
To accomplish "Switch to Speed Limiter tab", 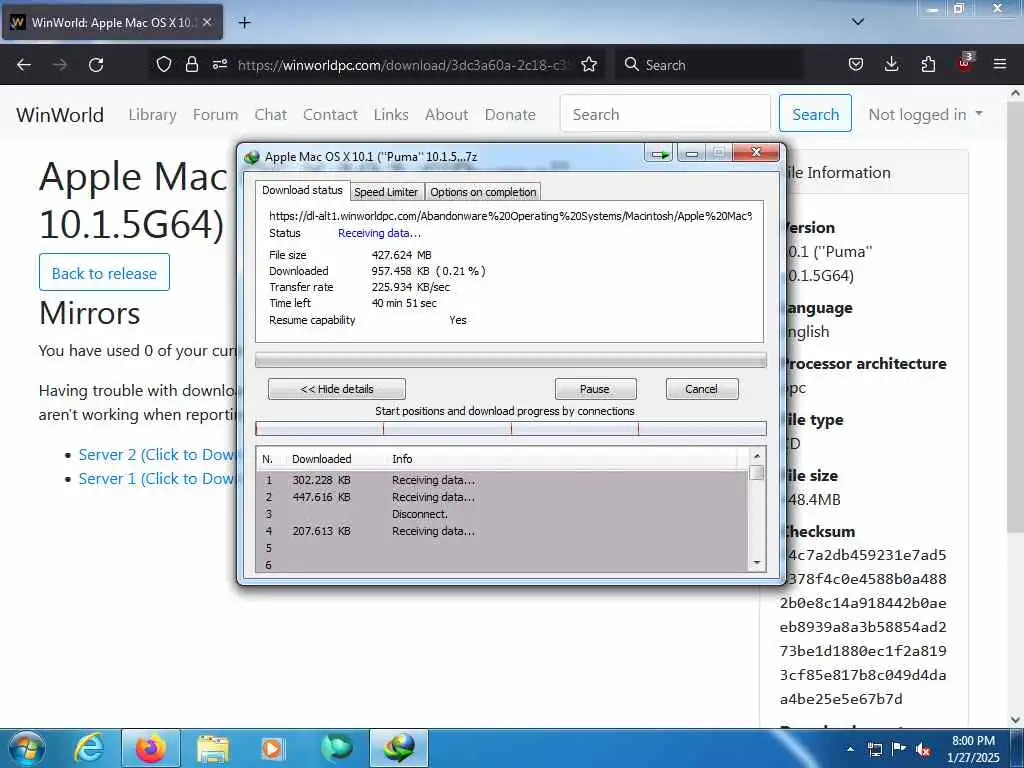I will 386,192.
